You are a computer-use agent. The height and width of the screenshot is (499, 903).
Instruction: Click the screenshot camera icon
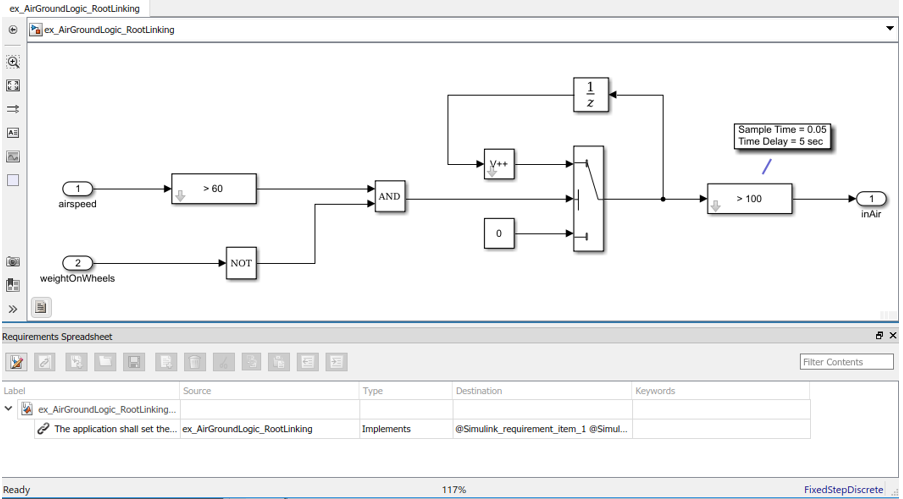[x=13, y=262]
